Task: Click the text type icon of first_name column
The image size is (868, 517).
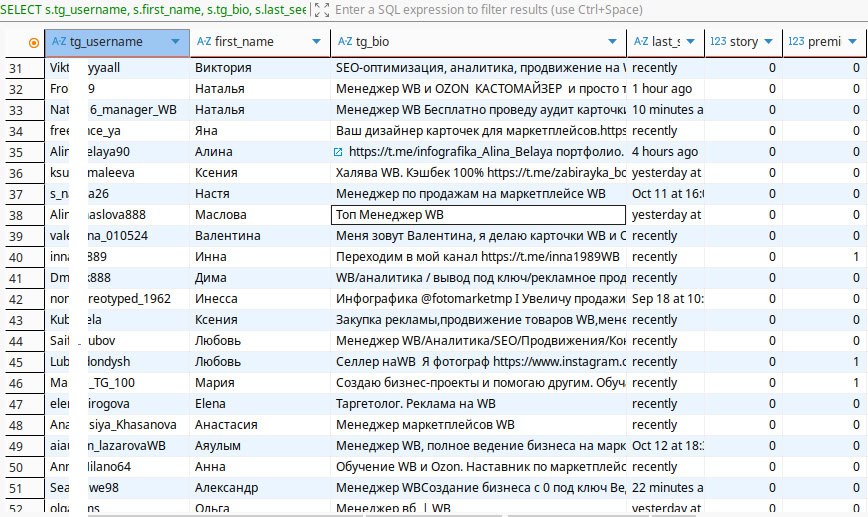Action: [x=204, y=42]
